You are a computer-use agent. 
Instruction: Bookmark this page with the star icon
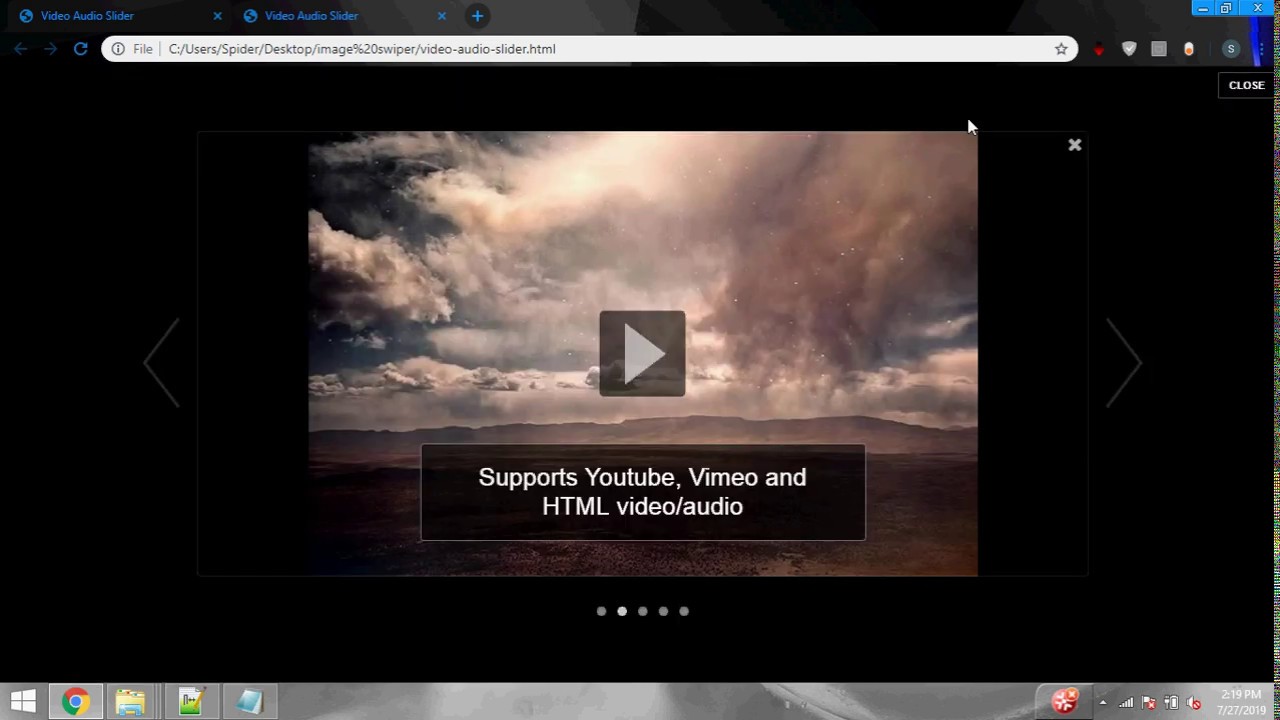click(x=1061, y=49)
